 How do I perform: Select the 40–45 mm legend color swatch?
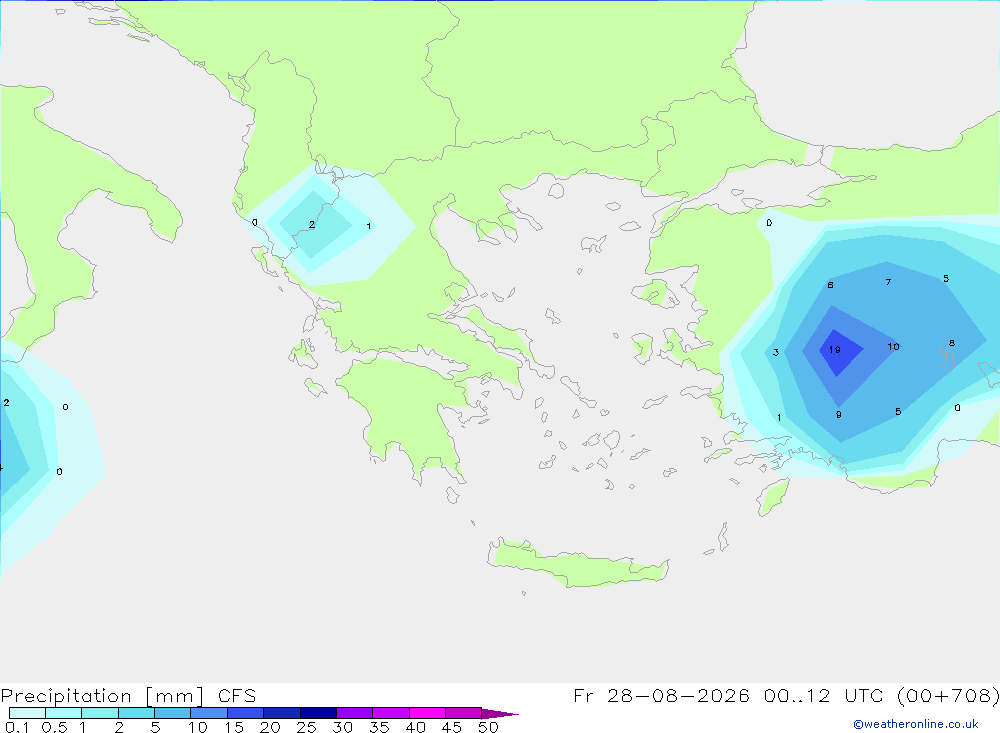[x=427, y=713]
